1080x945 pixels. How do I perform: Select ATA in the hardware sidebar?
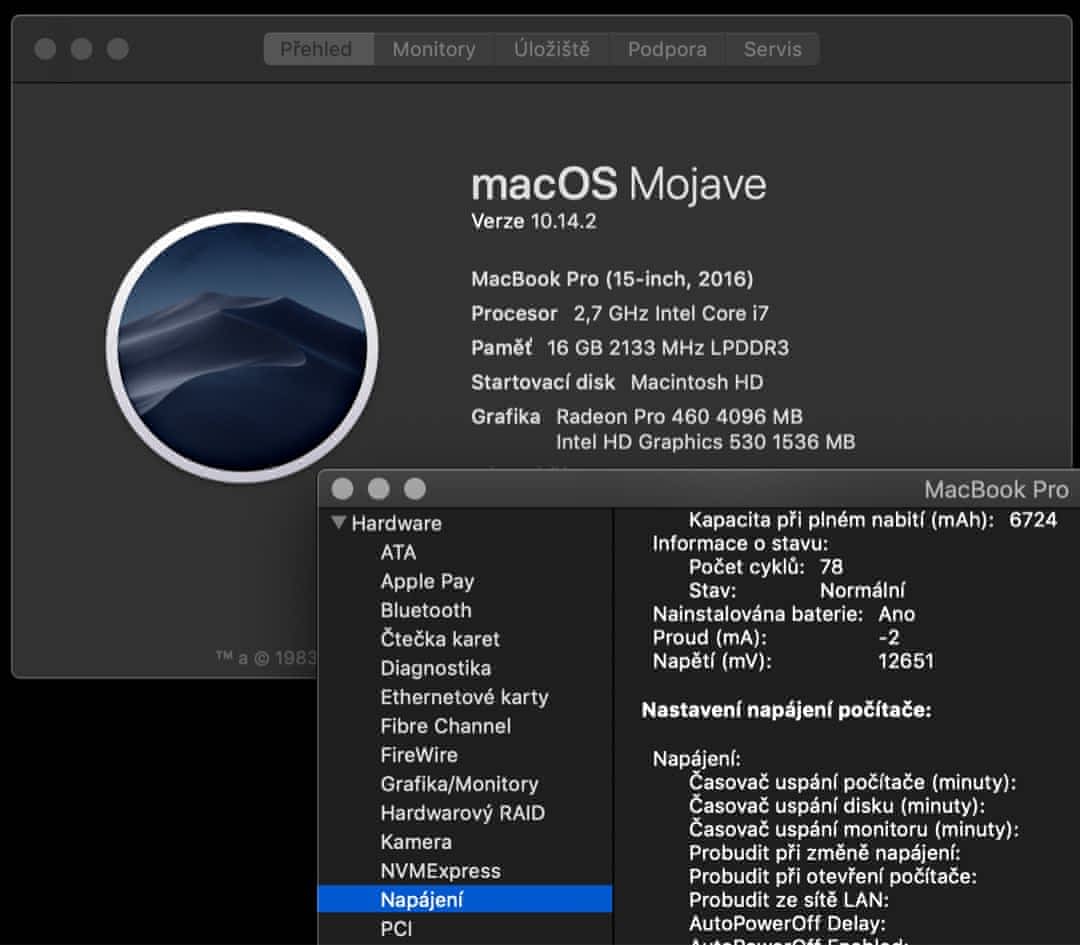398,552
